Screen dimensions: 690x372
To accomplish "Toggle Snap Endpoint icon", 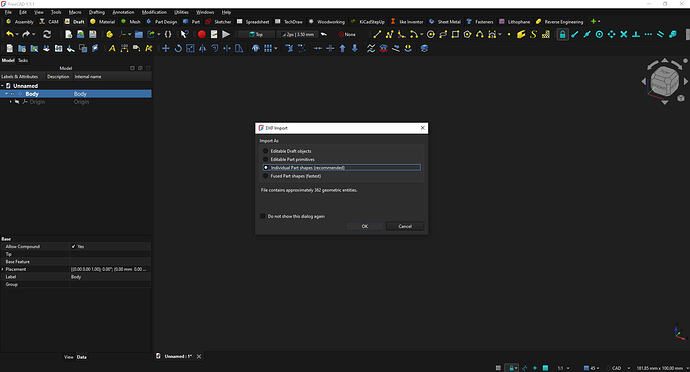I will [575, 34].
